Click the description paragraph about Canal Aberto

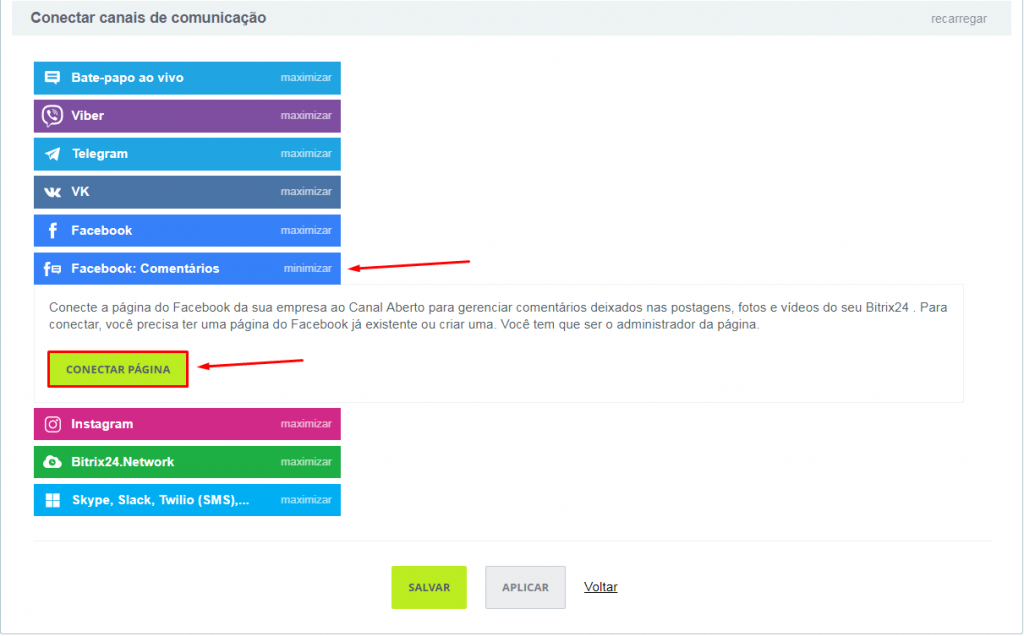(498, 316)
